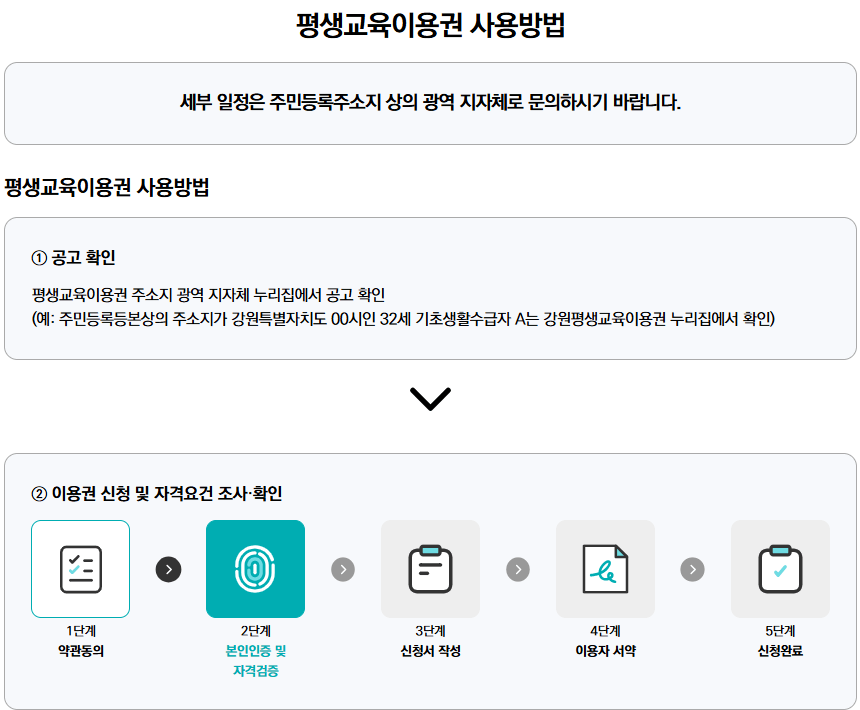Select the page title 평생교육이용권 사용방법
860x710 pixels.
(430, 25)
